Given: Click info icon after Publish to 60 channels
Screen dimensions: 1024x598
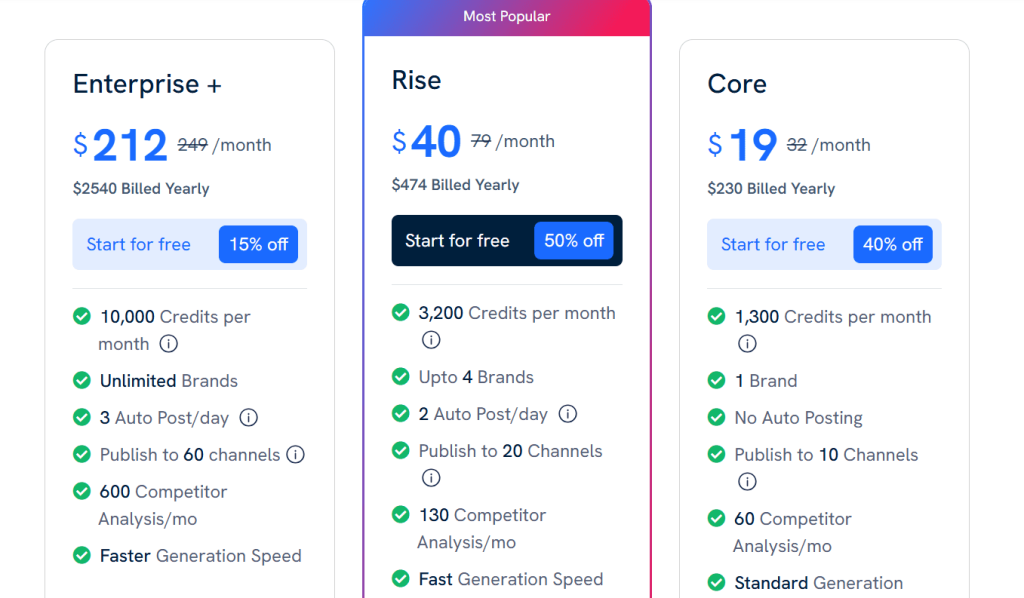Looking at the screenshot, I should click(295, 455).
